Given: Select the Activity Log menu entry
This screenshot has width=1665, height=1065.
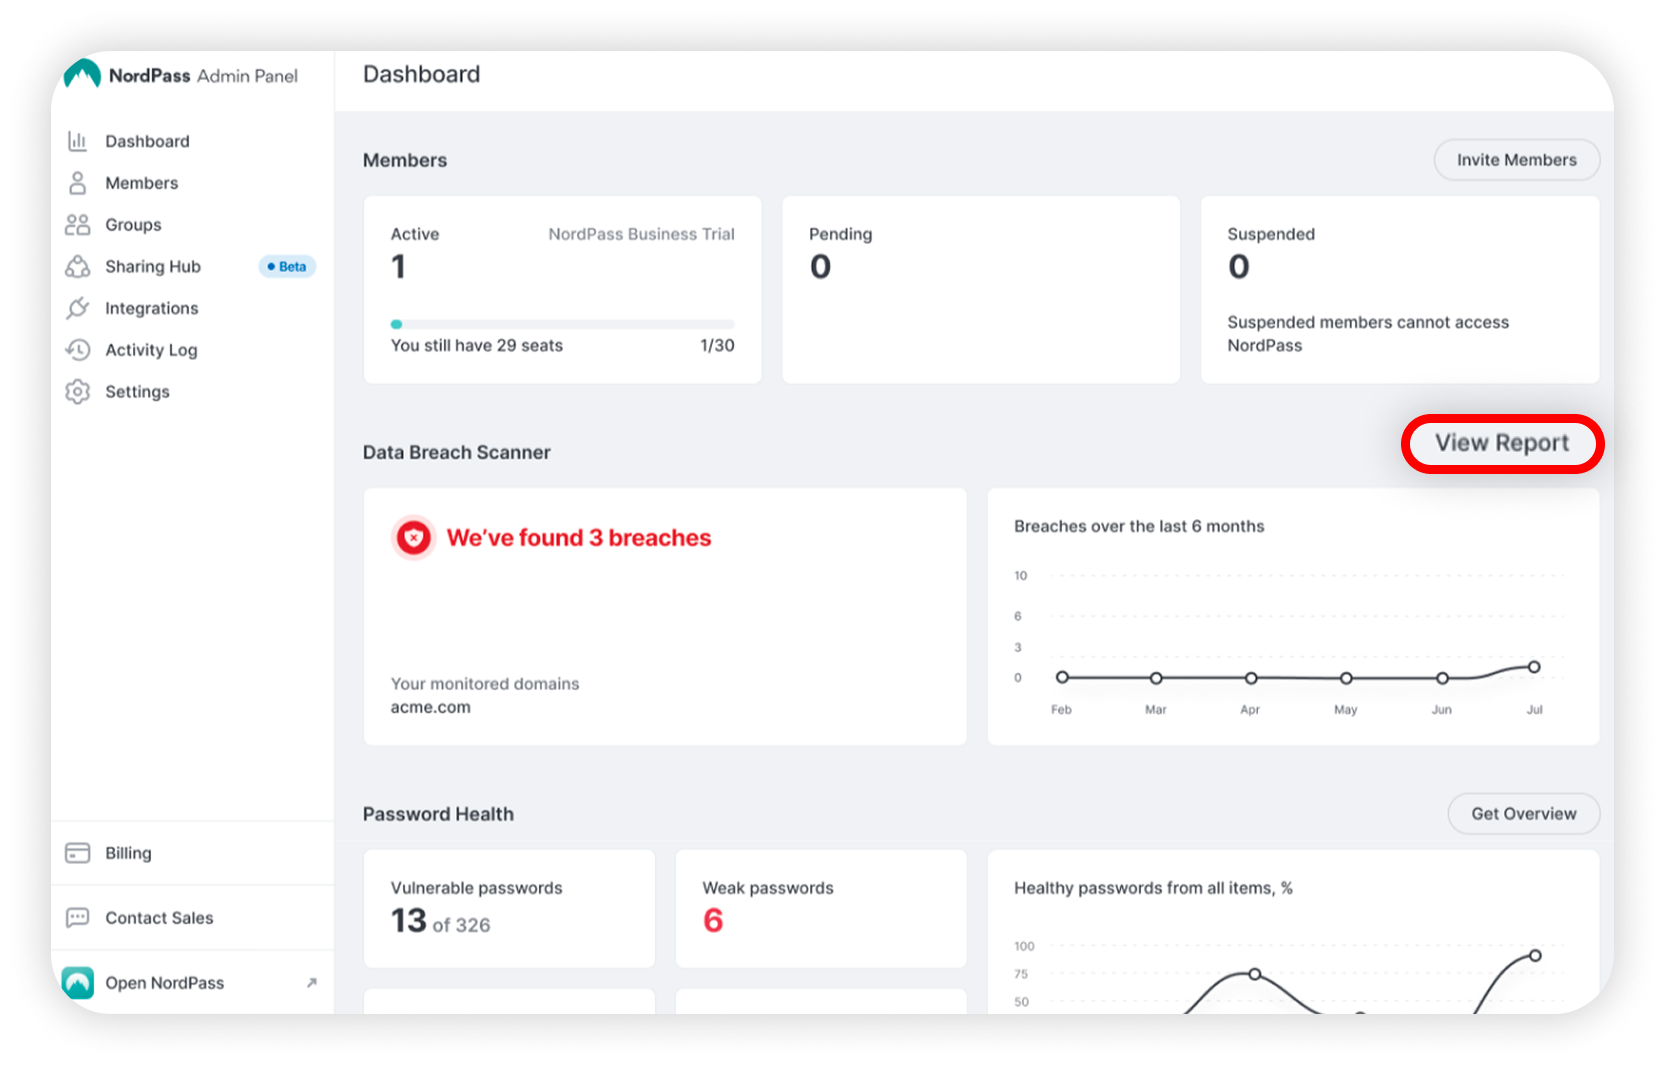Looking at the screenshot, I should (x=151, y=350).
